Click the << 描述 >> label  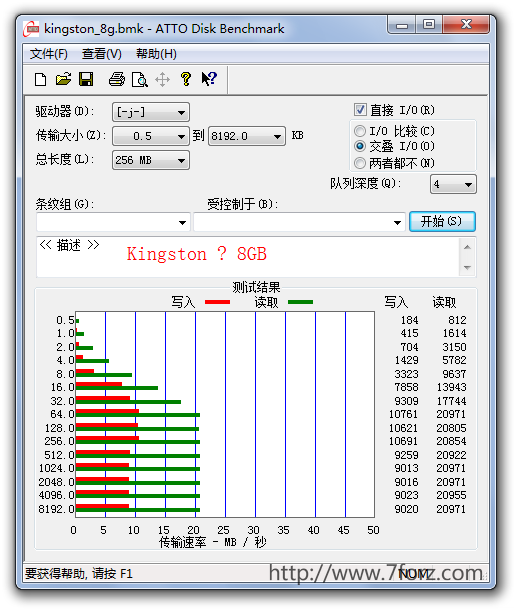[69, 245]
